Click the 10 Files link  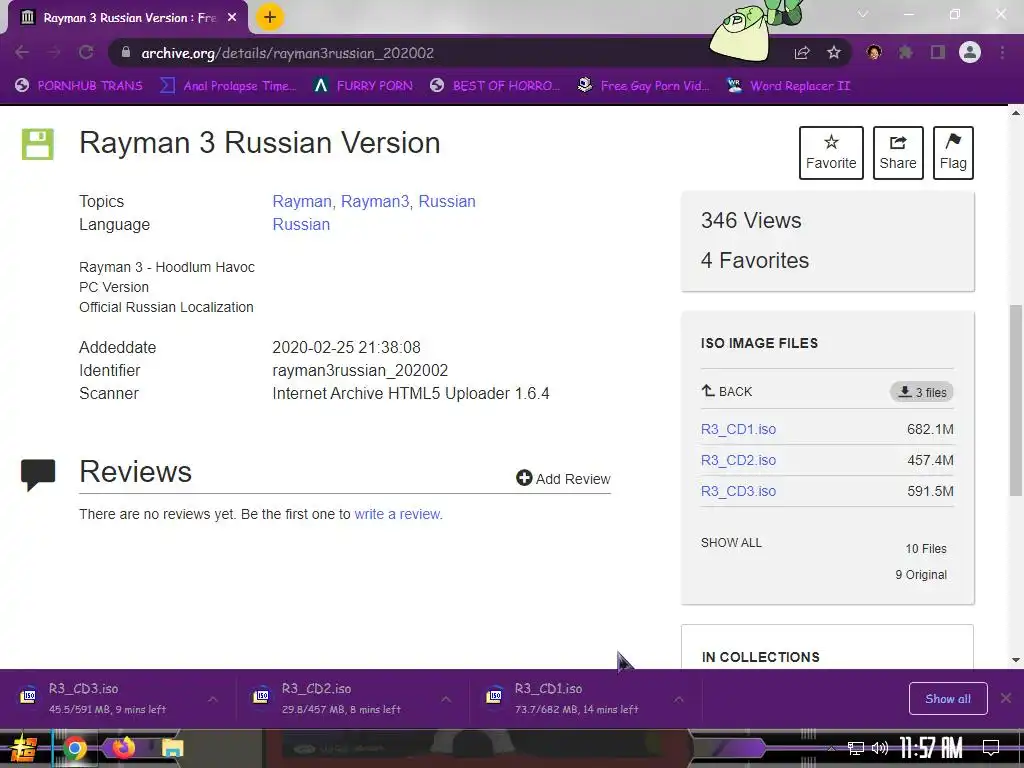pyautogui.click(x=925, y=549)
